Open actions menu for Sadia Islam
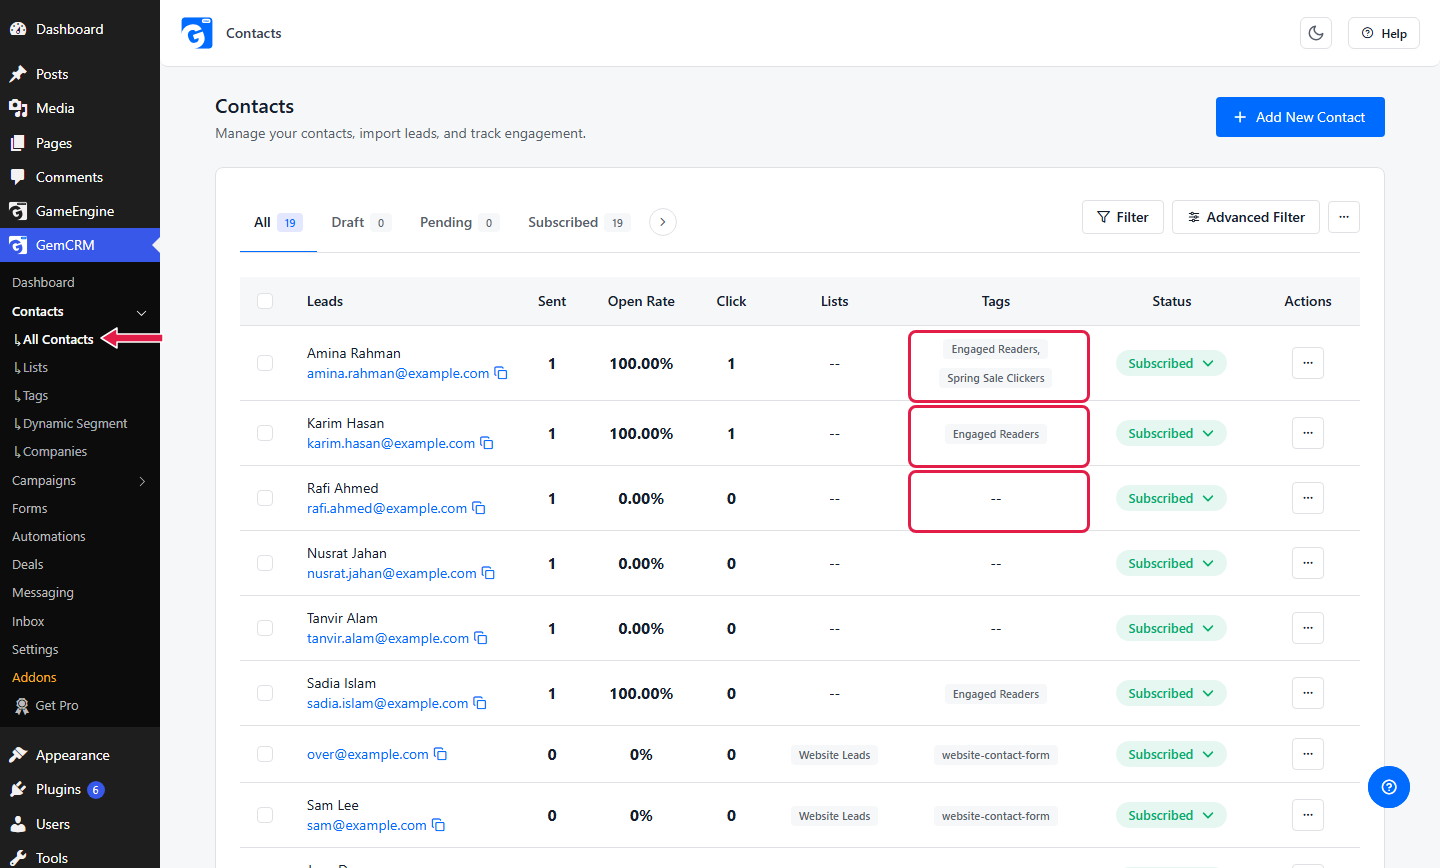1440x868 pixels. [x=1308, y=693]
